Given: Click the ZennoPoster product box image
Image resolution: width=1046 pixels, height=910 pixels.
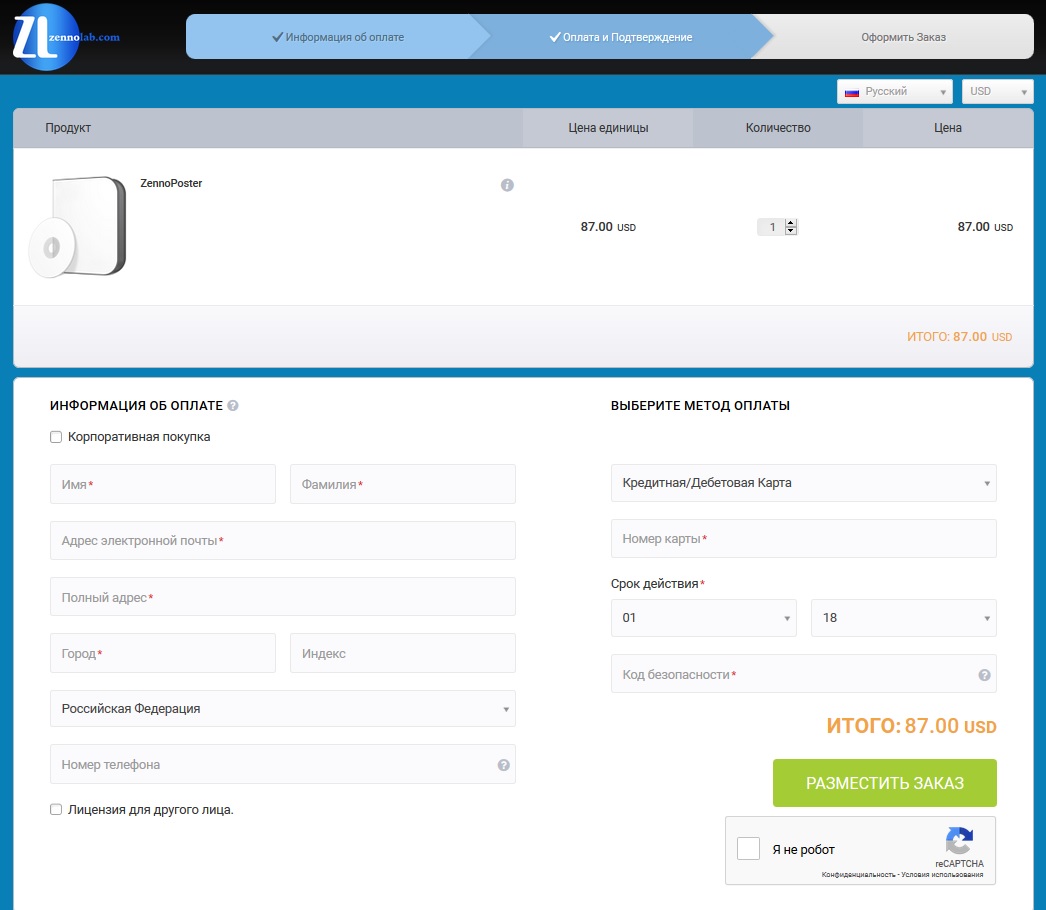Looking at the screenshot, I should click(x=77, y=227).
